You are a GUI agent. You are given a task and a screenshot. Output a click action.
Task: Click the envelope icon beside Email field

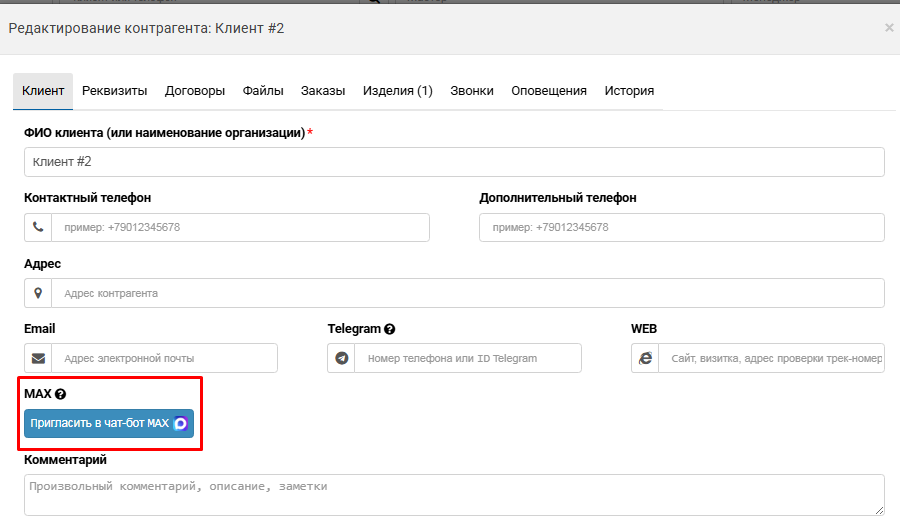[38, 358]
